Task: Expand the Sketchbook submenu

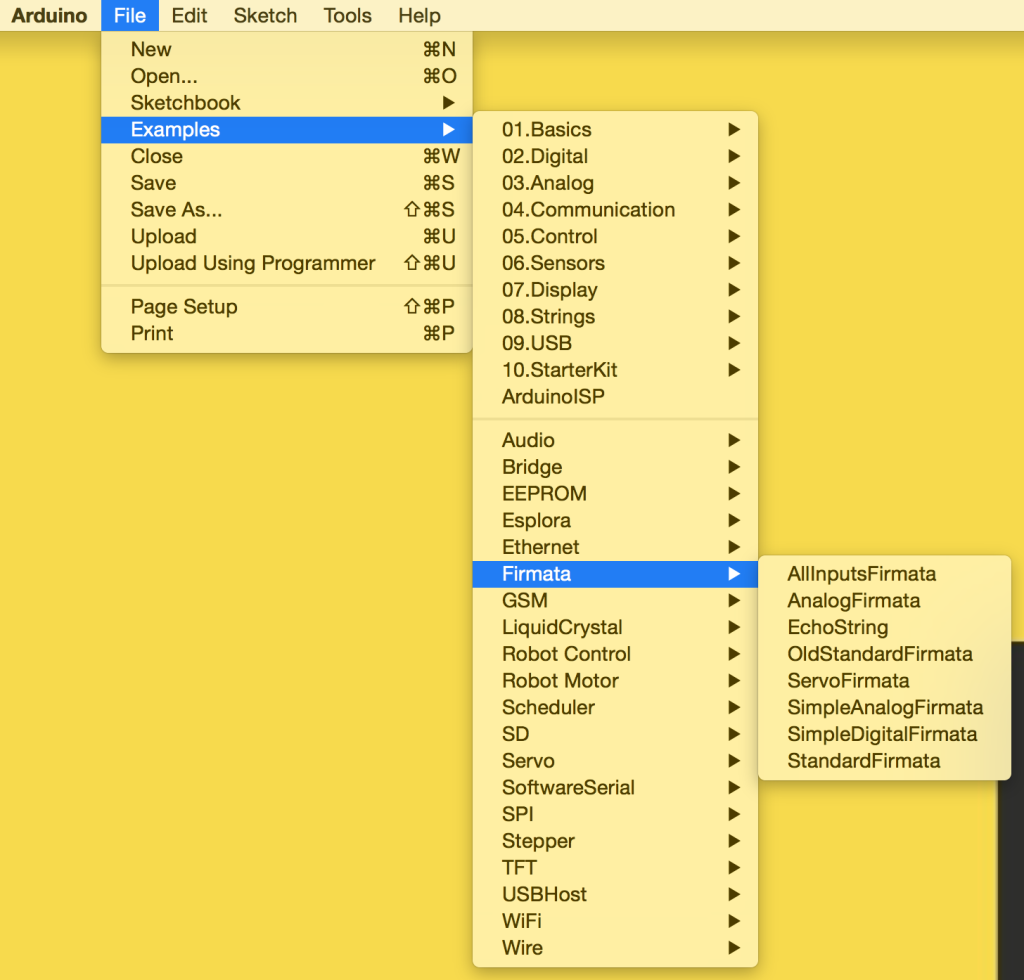Action: pos(185,102)
